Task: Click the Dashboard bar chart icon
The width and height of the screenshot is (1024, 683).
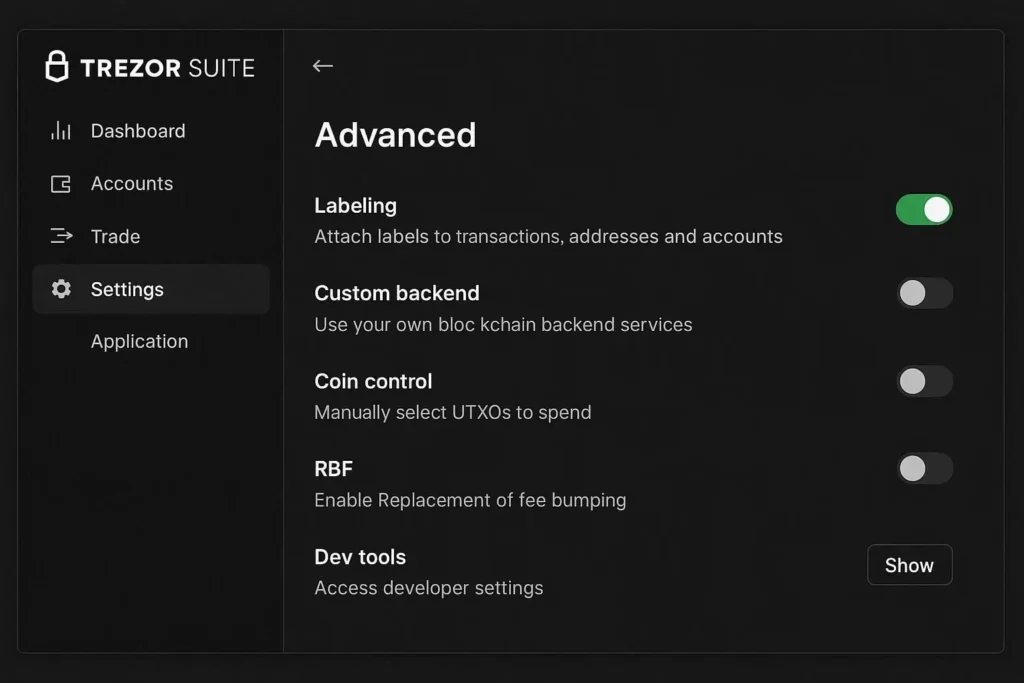Action: (x=61, y=131)
